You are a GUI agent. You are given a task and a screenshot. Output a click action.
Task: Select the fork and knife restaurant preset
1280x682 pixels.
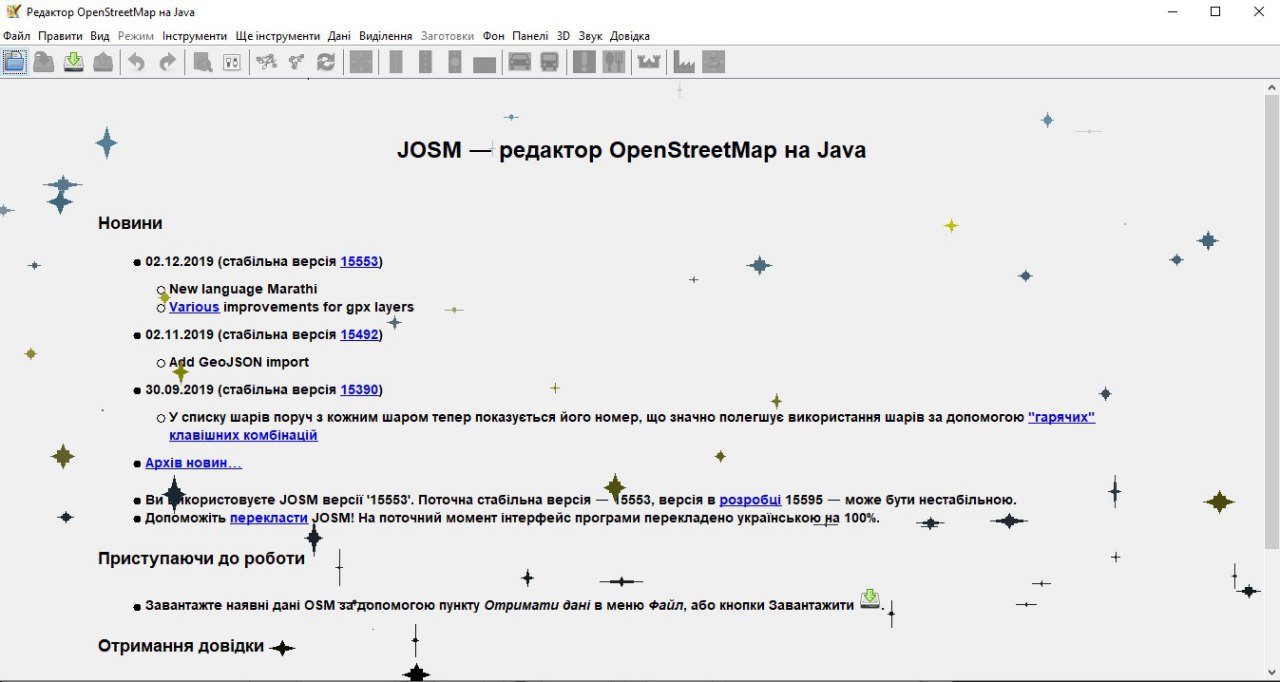(614, 62)
